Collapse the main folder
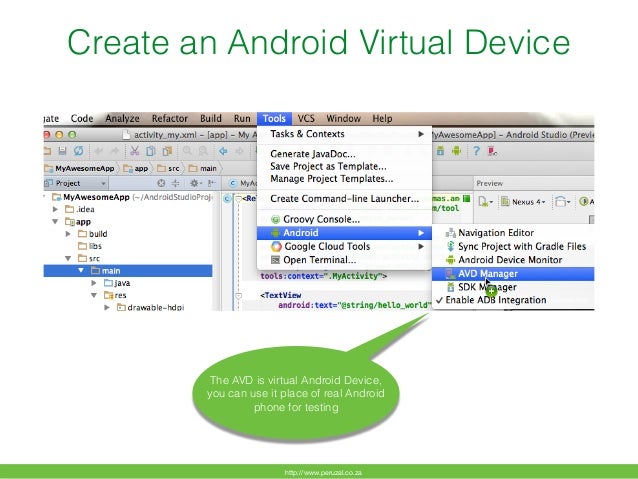Image resolution: width=638 pixels, height=479 pixels. click(x=81, y=271)
